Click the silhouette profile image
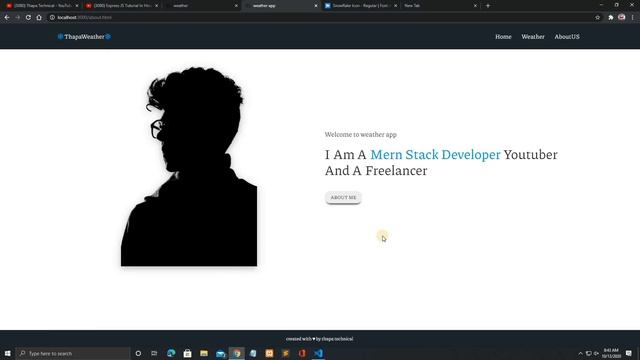Screen dimensions: 640x360 point(189,167)
